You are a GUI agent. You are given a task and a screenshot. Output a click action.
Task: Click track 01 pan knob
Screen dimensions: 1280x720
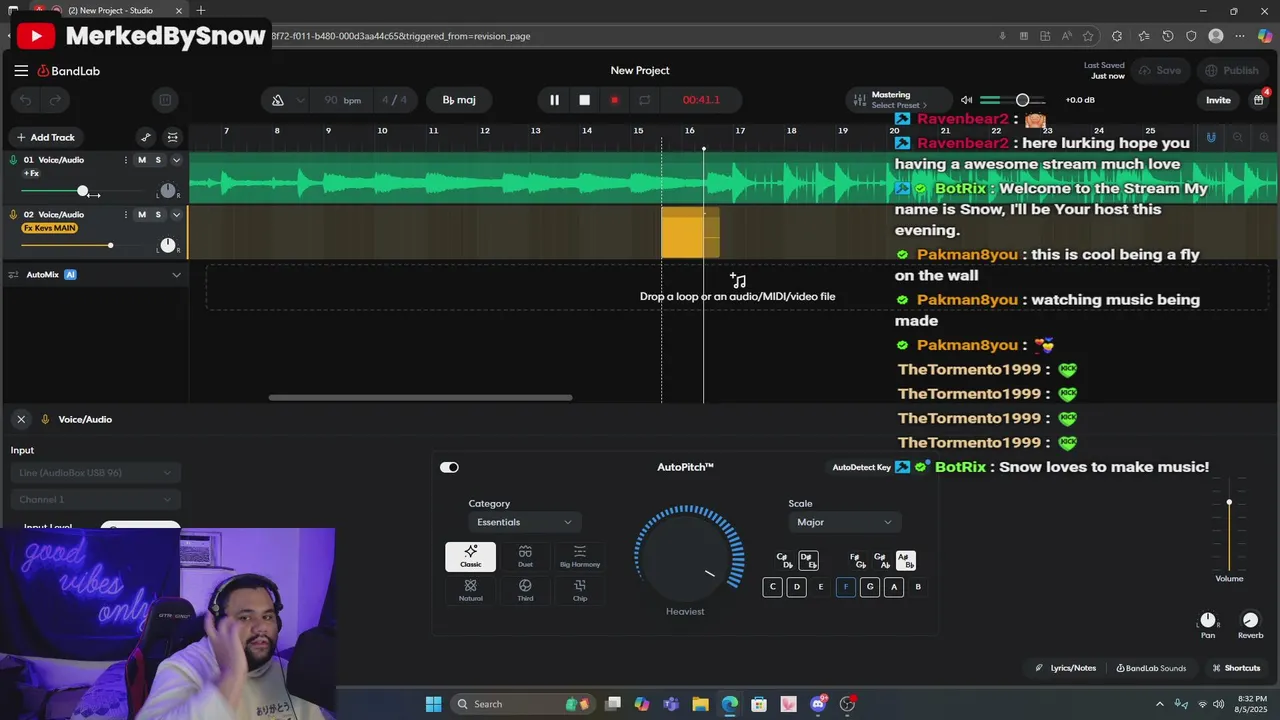click(168, 191)
